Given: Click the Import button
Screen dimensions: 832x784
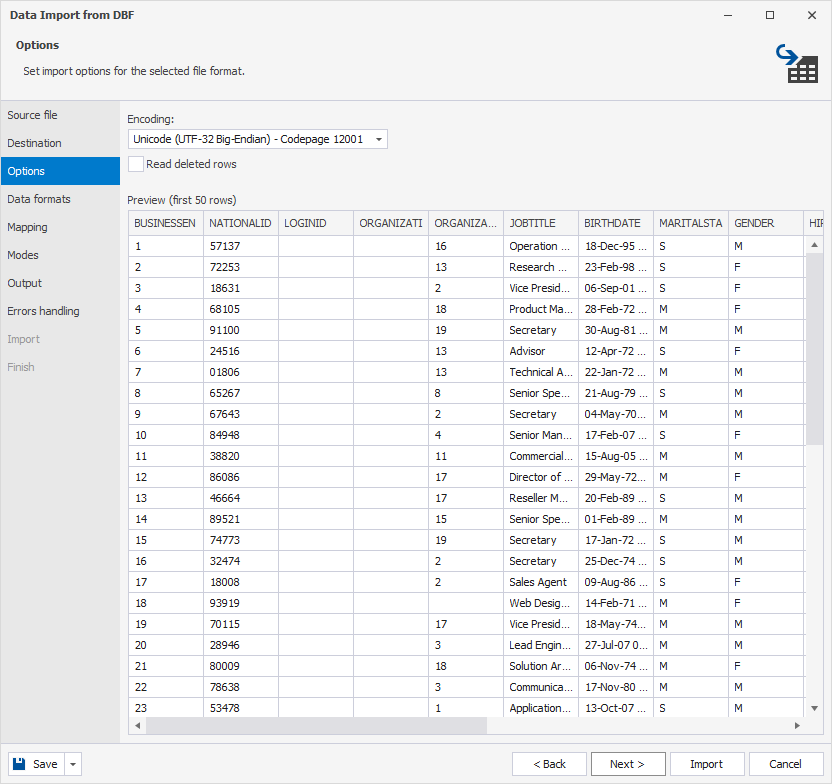Looking at the screenshot, I should [707, 764].
